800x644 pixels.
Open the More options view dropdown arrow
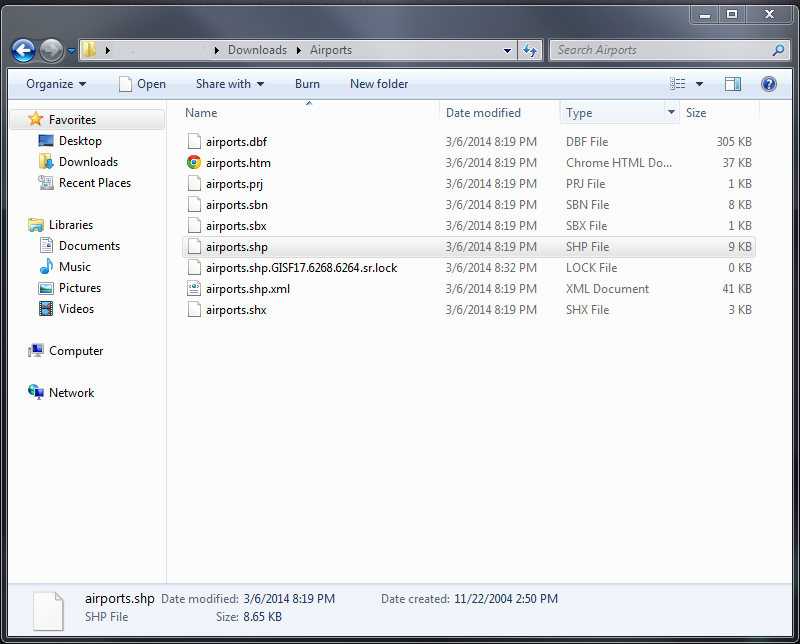[x=699, y=84]
